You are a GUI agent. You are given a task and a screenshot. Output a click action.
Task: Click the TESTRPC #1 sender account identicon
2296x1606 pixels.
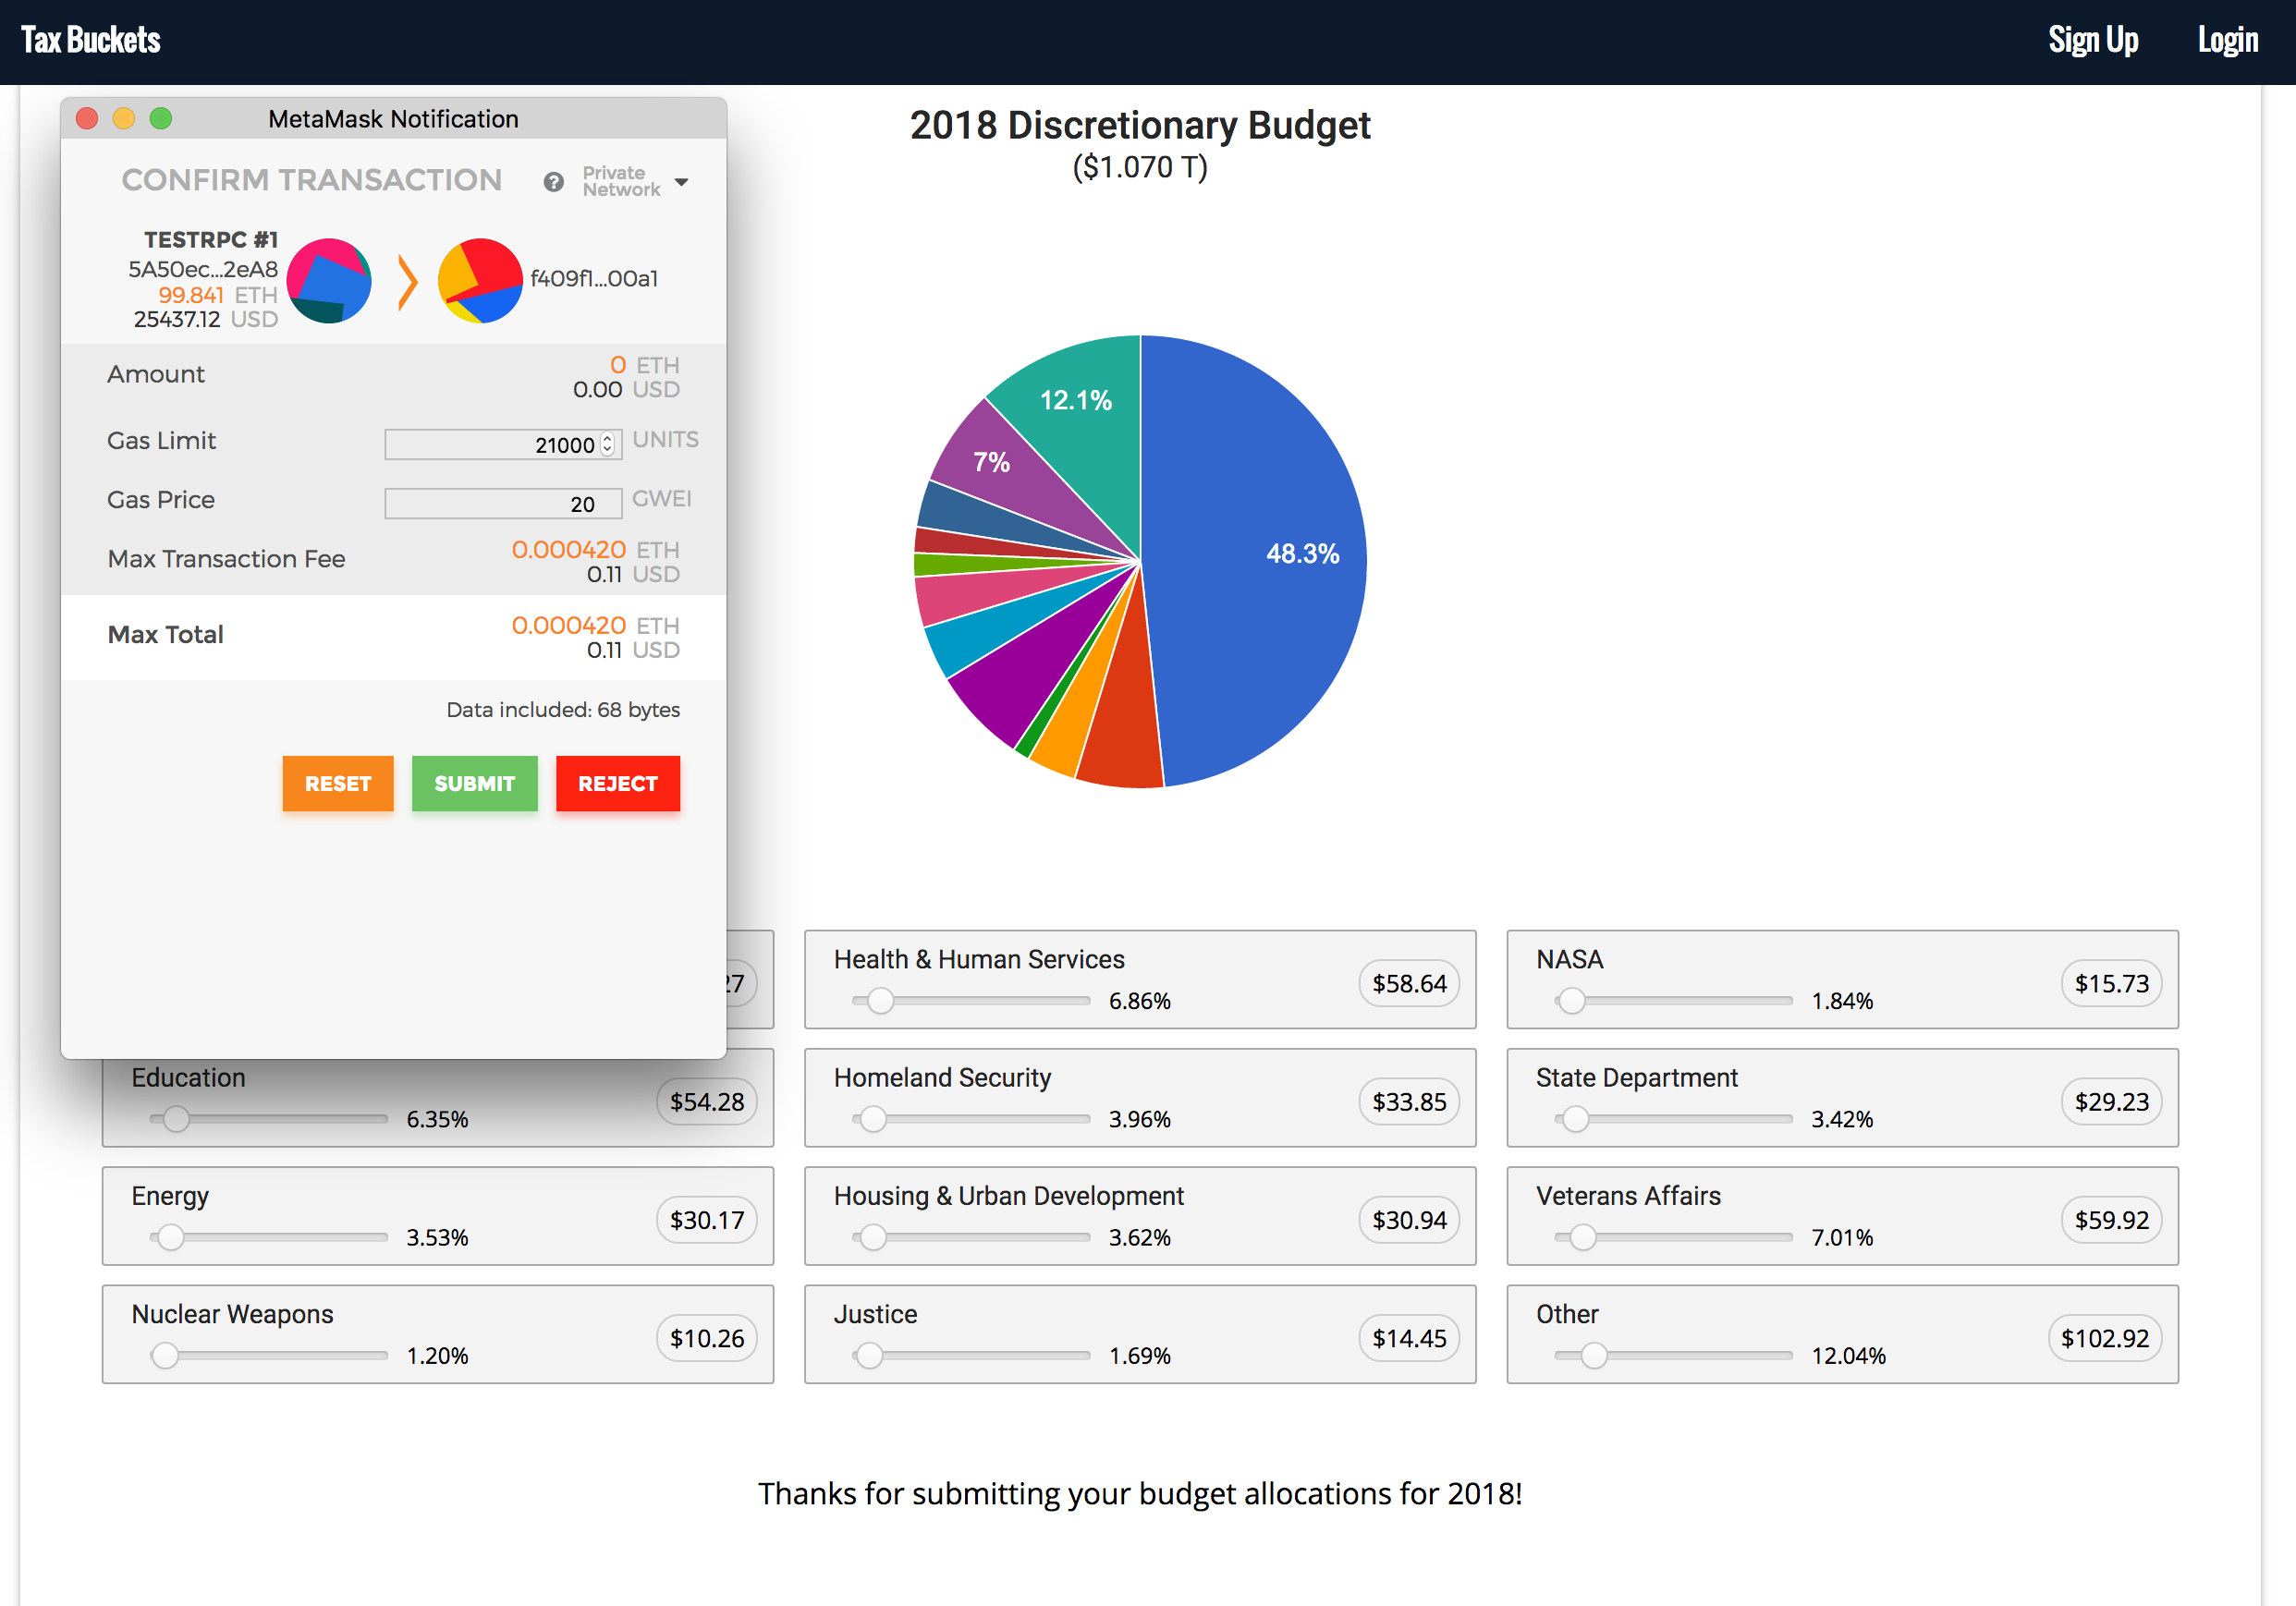(x=329, y=281)
